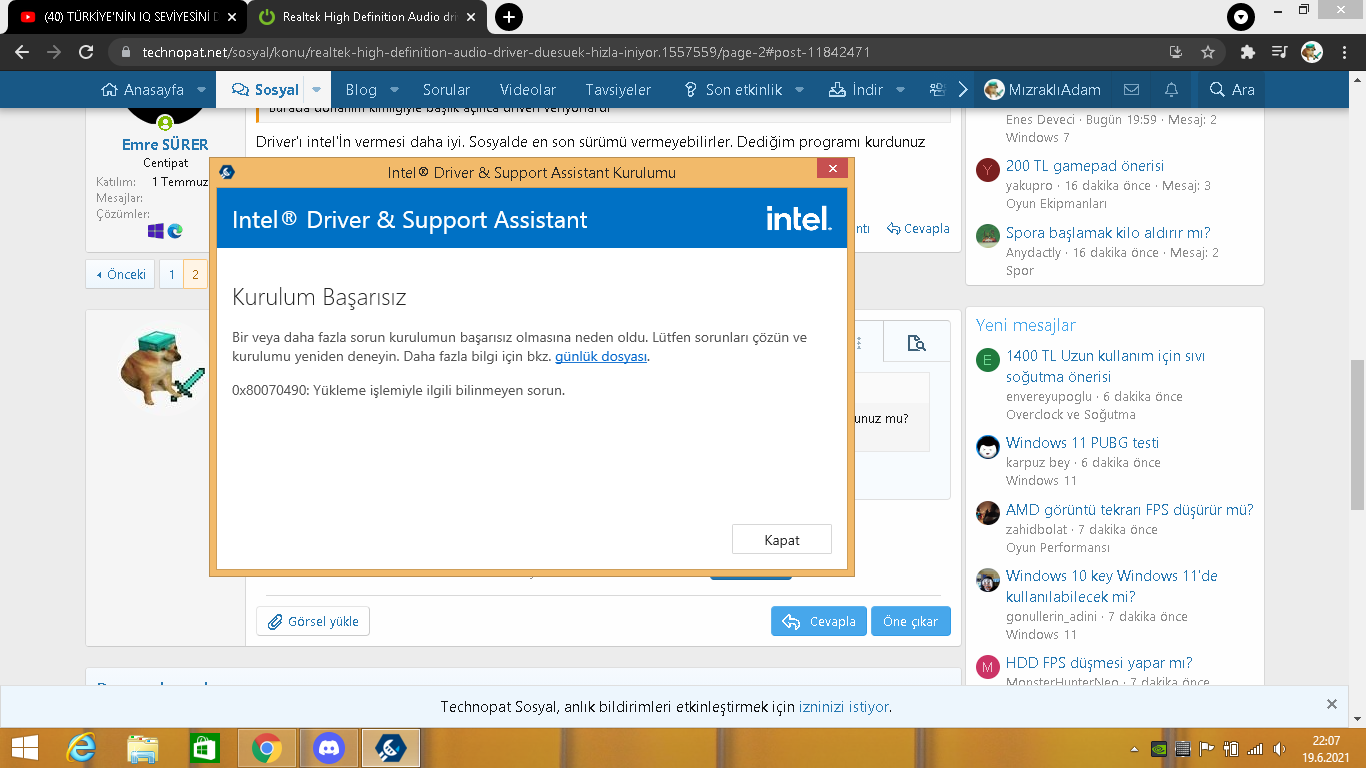Open the network signal tray icon
The image size is (1366, 768).
pyautogui.click(x=1256, y=748)
